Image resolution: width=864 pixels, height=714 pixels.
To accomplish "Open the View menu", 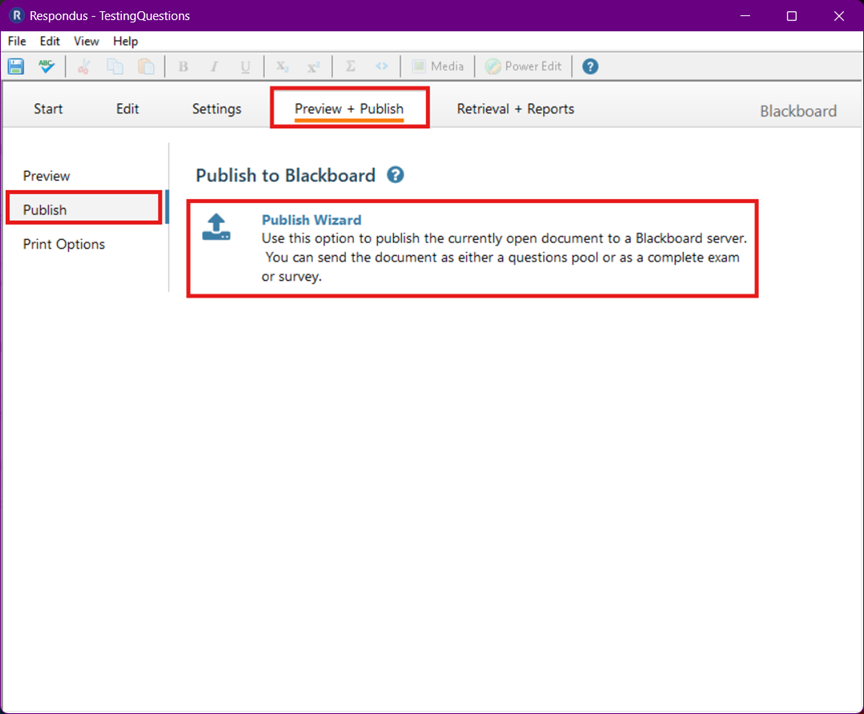I will pyautogui.click(x=87, y=41).
